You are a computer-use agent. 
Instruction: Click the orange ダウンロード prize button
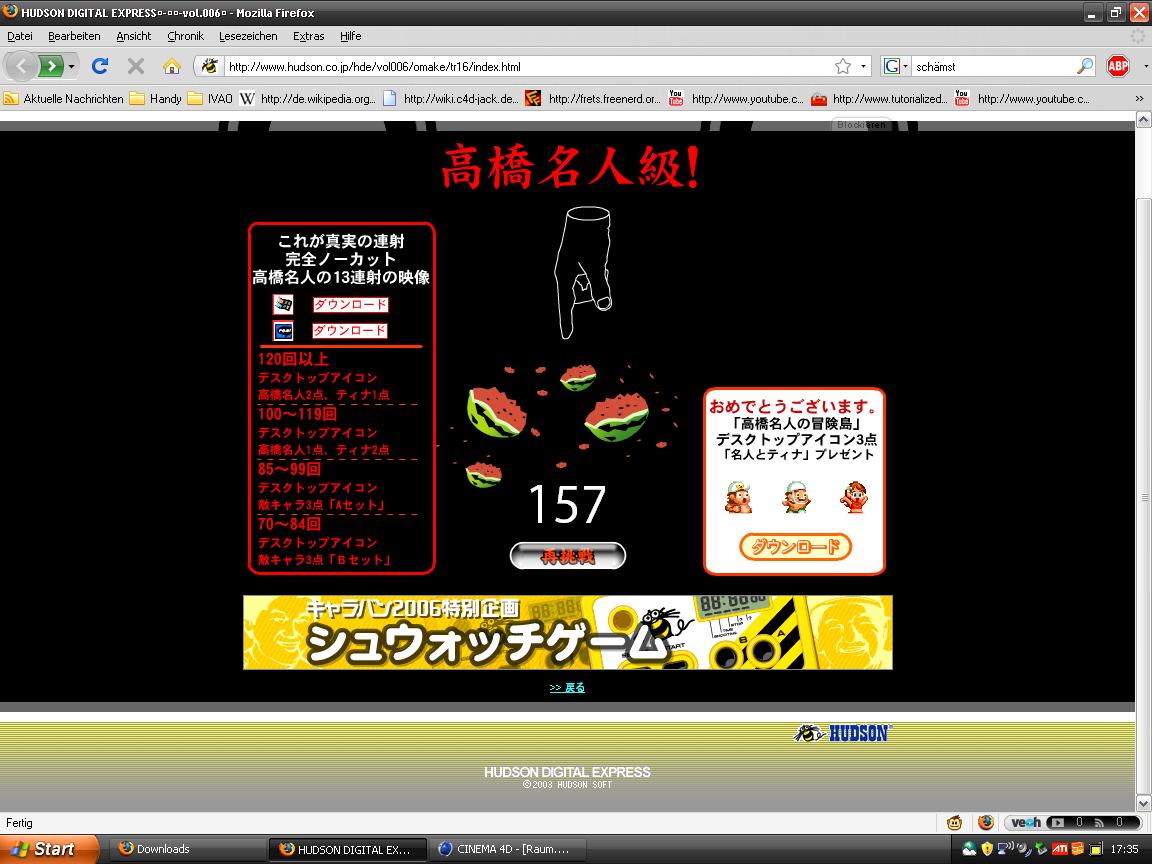pos(795,547)
